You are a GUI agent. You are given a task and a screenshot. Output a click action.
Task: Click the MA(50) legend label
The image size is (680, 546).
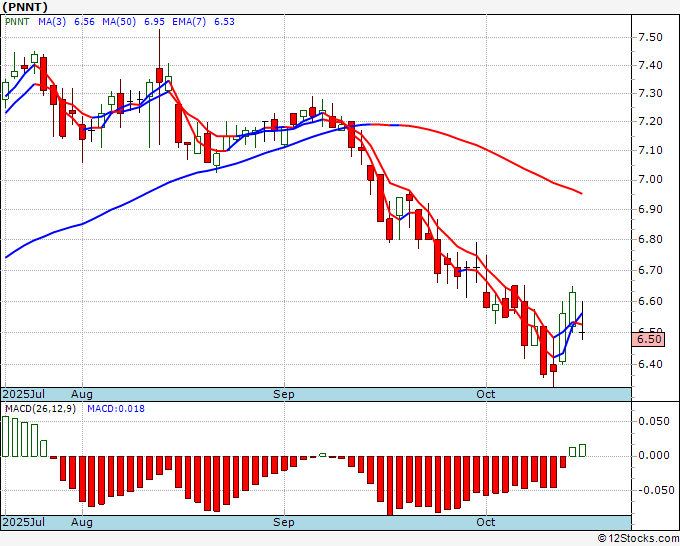point(119,22)
